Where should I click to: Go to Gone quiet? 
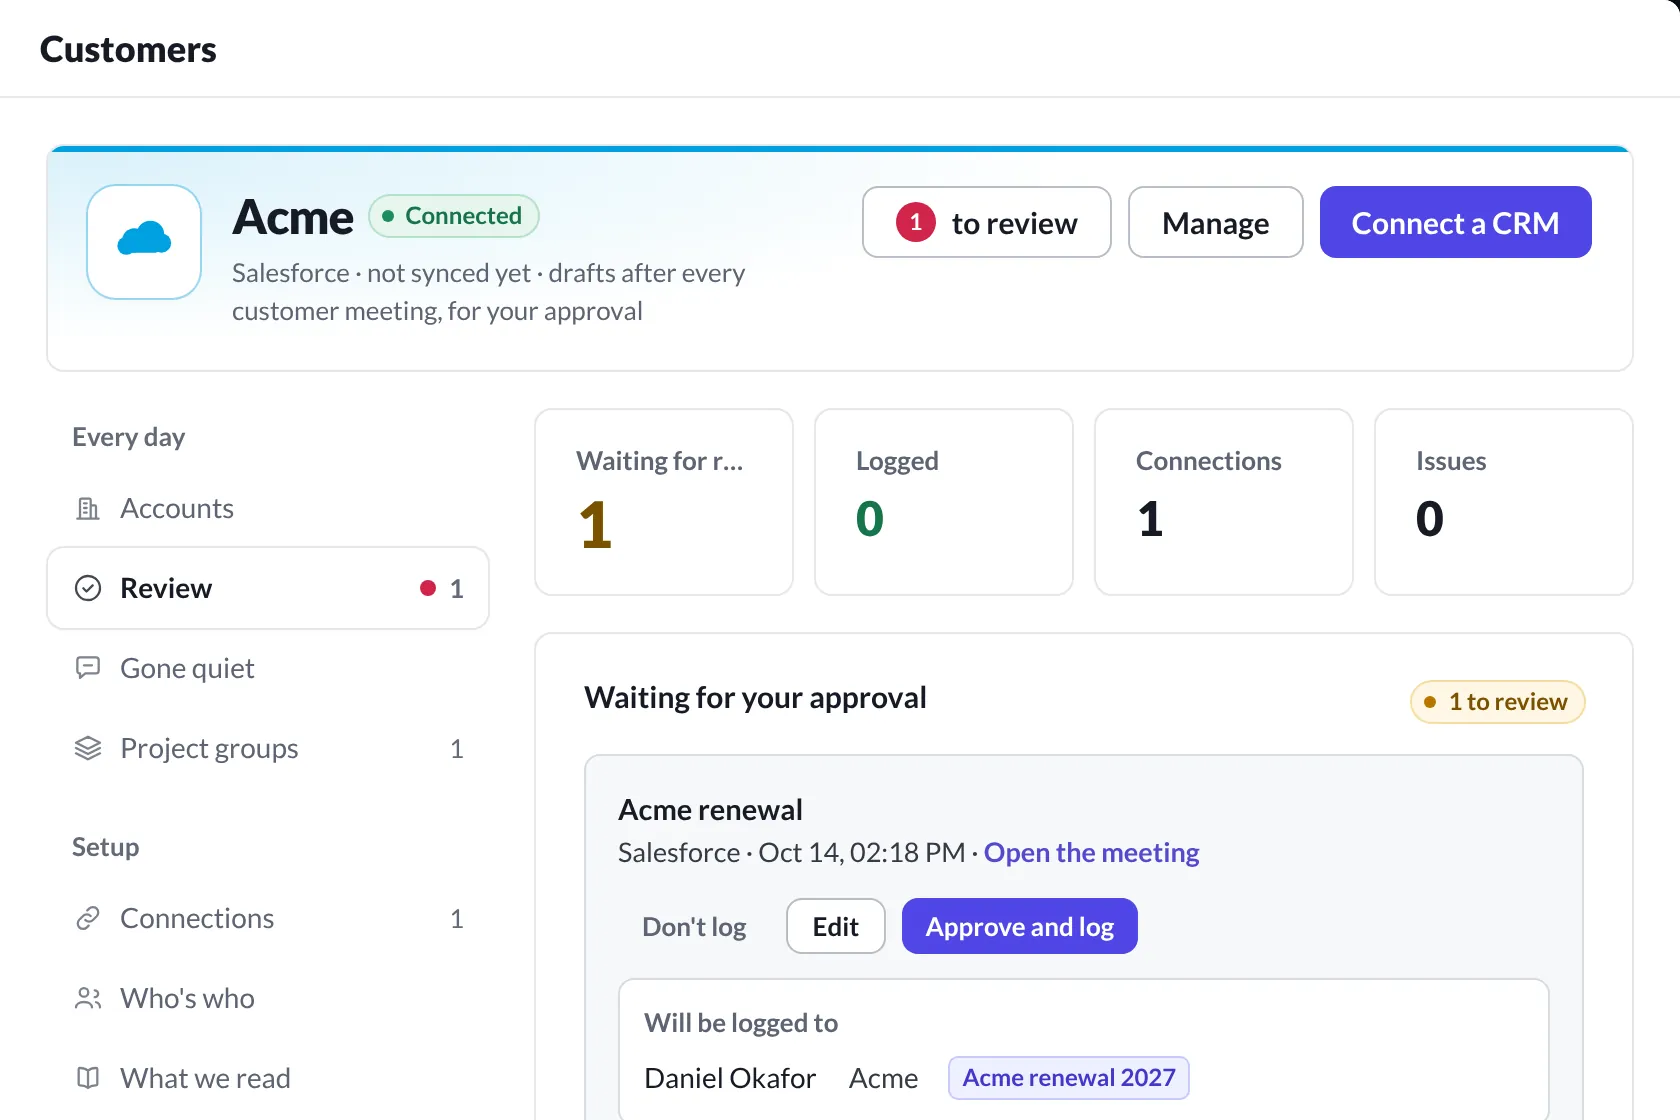(x=268, y=668)
